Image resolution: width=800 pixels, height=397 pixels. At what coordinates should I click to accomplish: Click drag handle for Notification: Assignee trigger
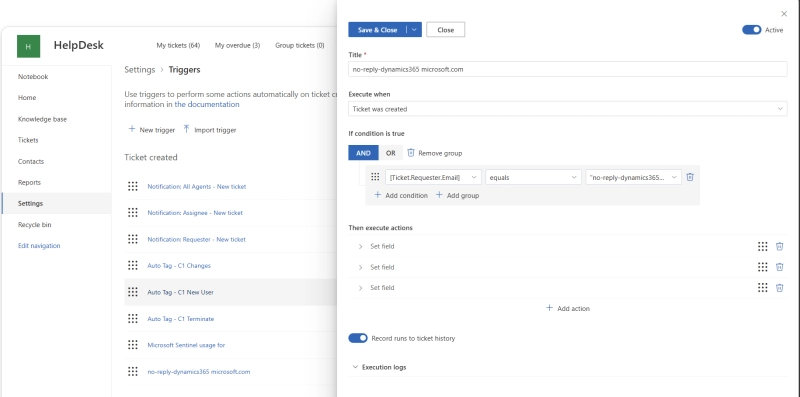tap(133, 212)
